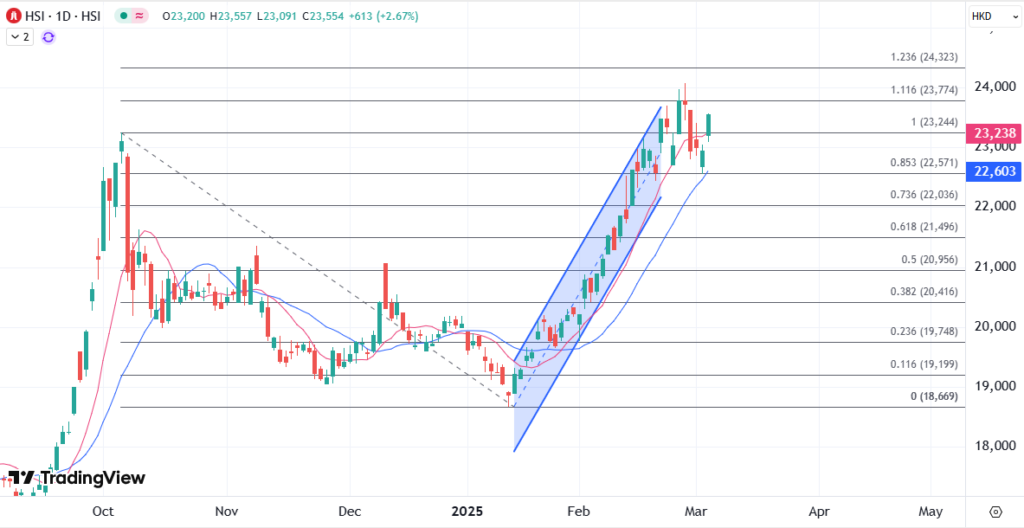Click the red 23,238 price label
The image size is (1024, 528).
click(x=995, y=133)
